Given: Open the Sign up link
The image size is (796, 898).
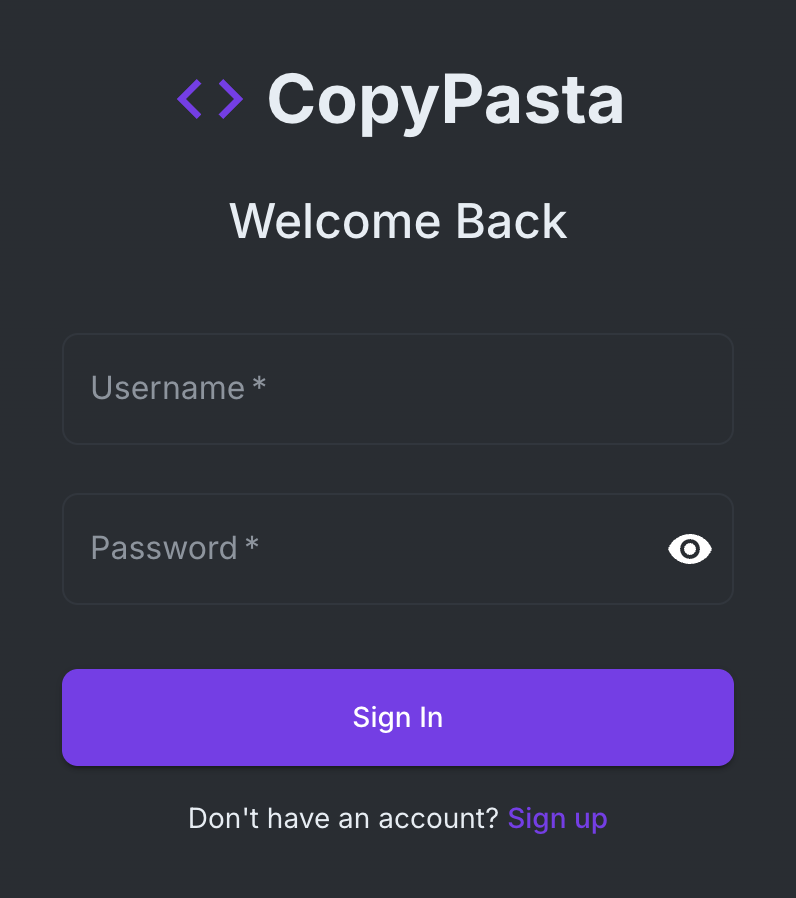Looking at the screenshot, I should click(557, 819).
